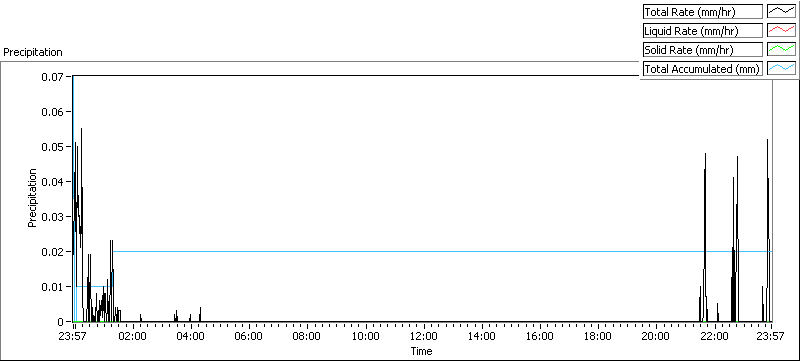Click the 18:00 time axis label
Image resolution: width=800 pixels, height=361 pixels.
pos(597,337)
